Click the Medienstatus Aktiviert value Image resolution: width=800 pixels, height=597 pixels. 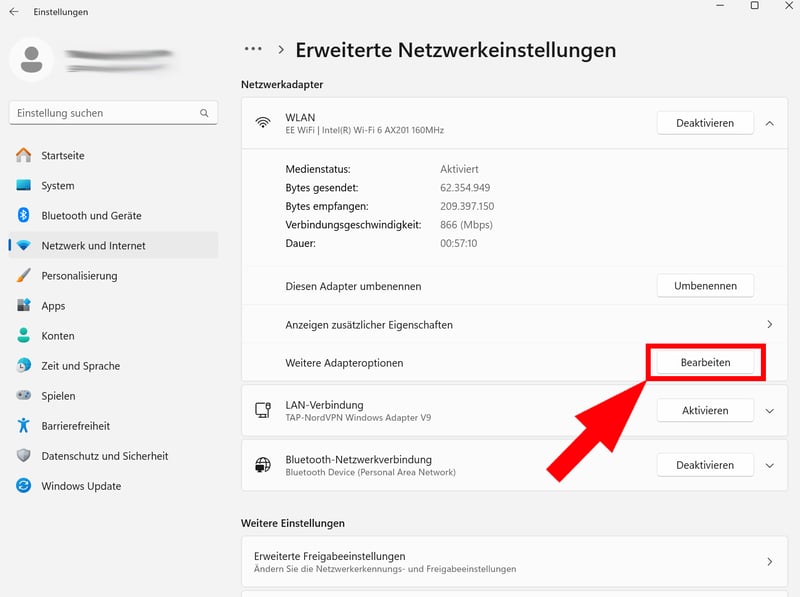point(459,169)
